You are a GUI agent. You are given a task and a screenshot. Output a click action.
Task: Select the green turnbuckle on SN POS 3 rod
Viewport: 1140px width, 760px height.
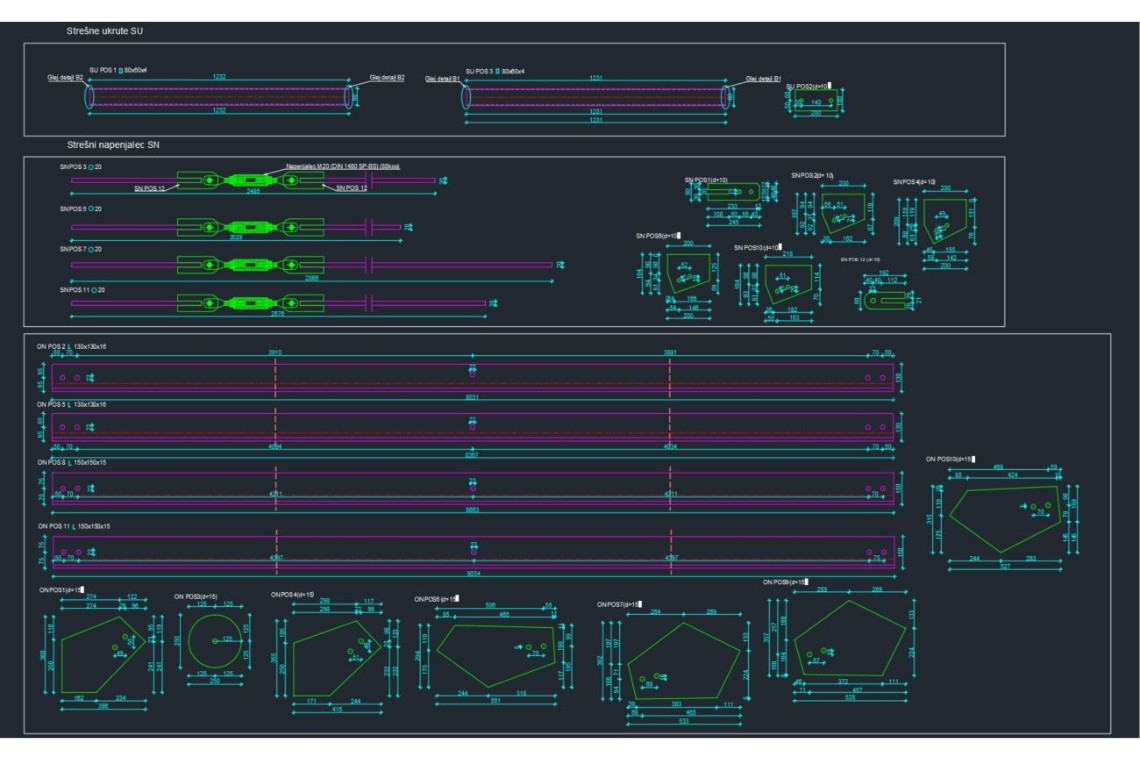tap(249, 181)
